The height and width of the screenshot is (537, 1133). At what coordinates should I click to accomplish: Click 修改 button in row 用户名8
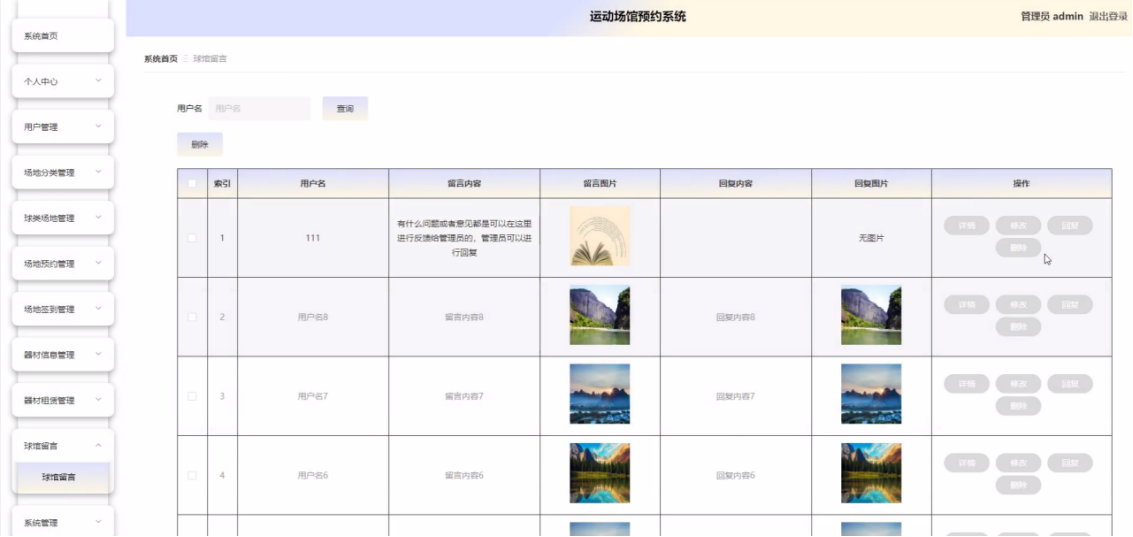[x=1018, y=304]
